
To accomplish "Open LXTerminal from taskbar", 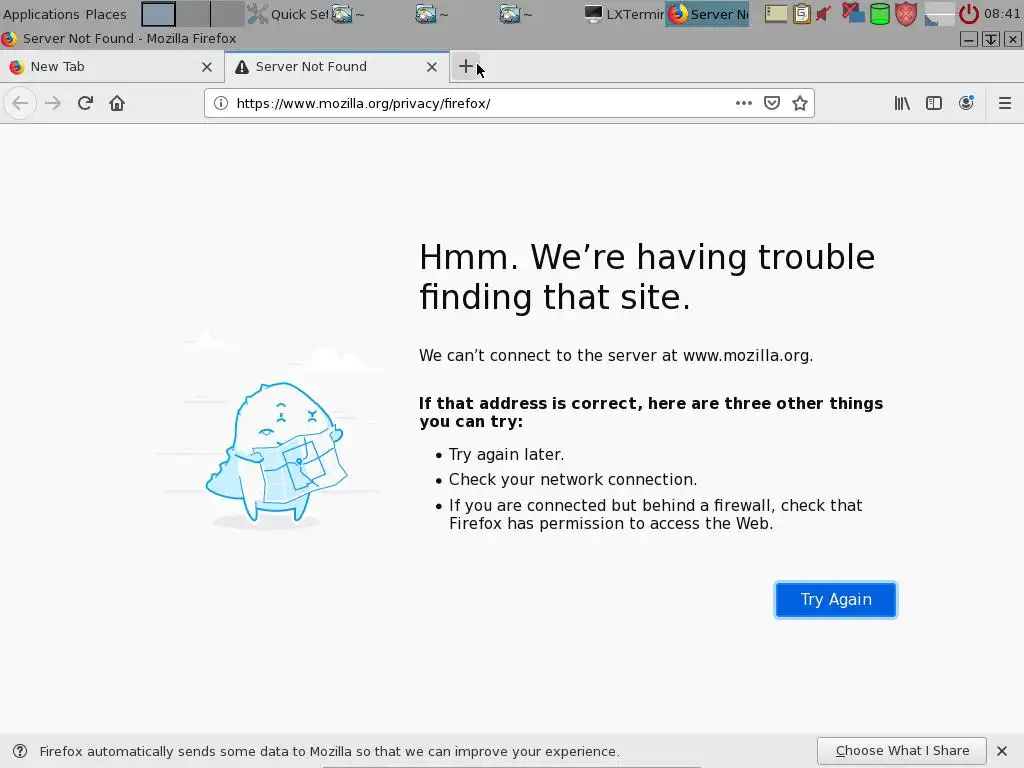I will click(624, 14).
